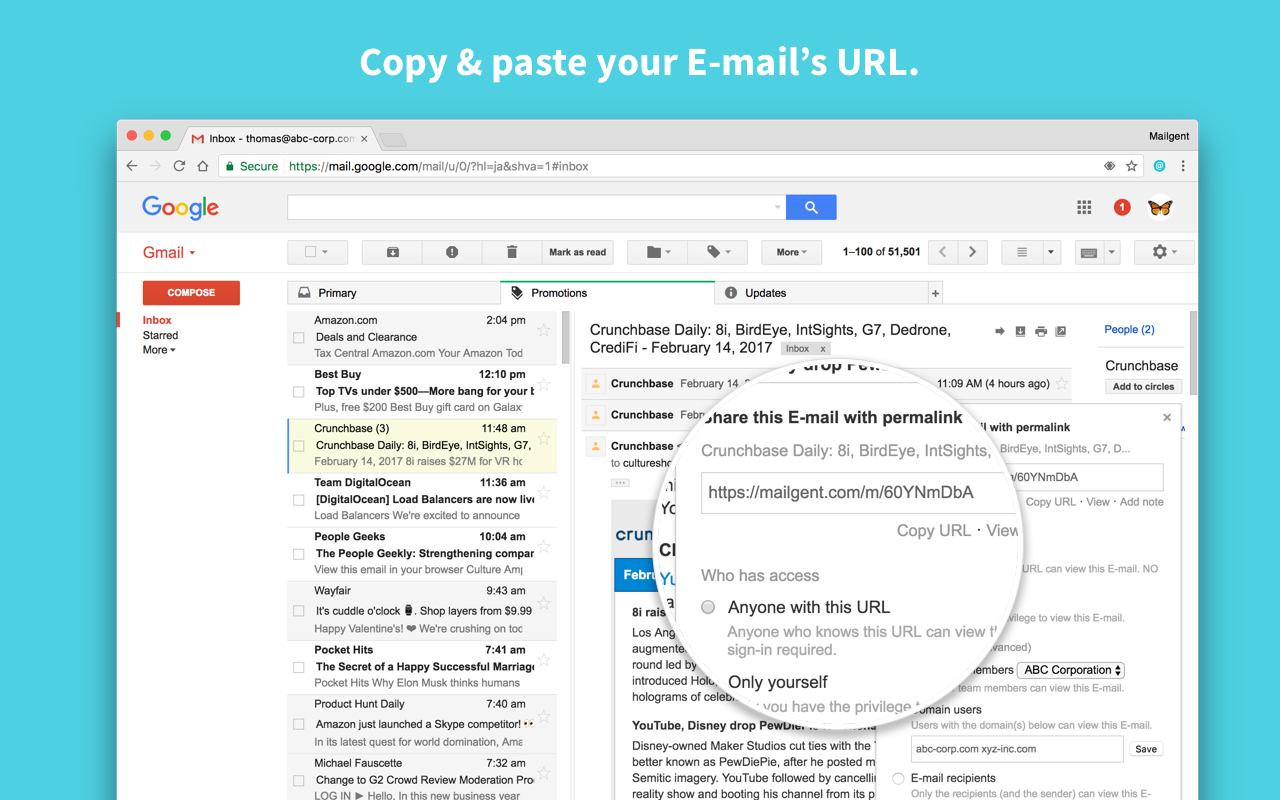1280x800 pixels.
Task: Add a new inbox tab with plus
Action: (935, 293)
